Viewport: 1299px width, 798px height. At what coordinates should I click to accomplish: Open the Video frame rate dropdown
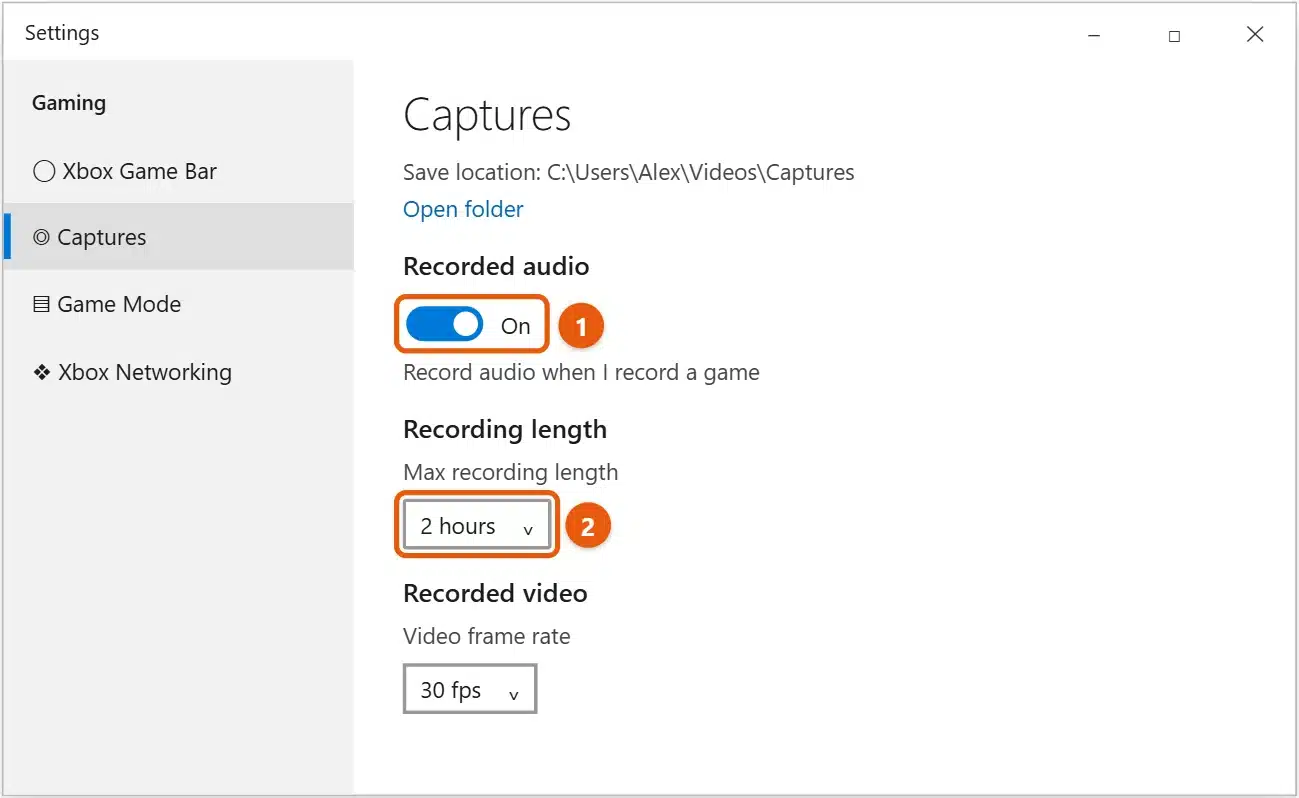470,690
